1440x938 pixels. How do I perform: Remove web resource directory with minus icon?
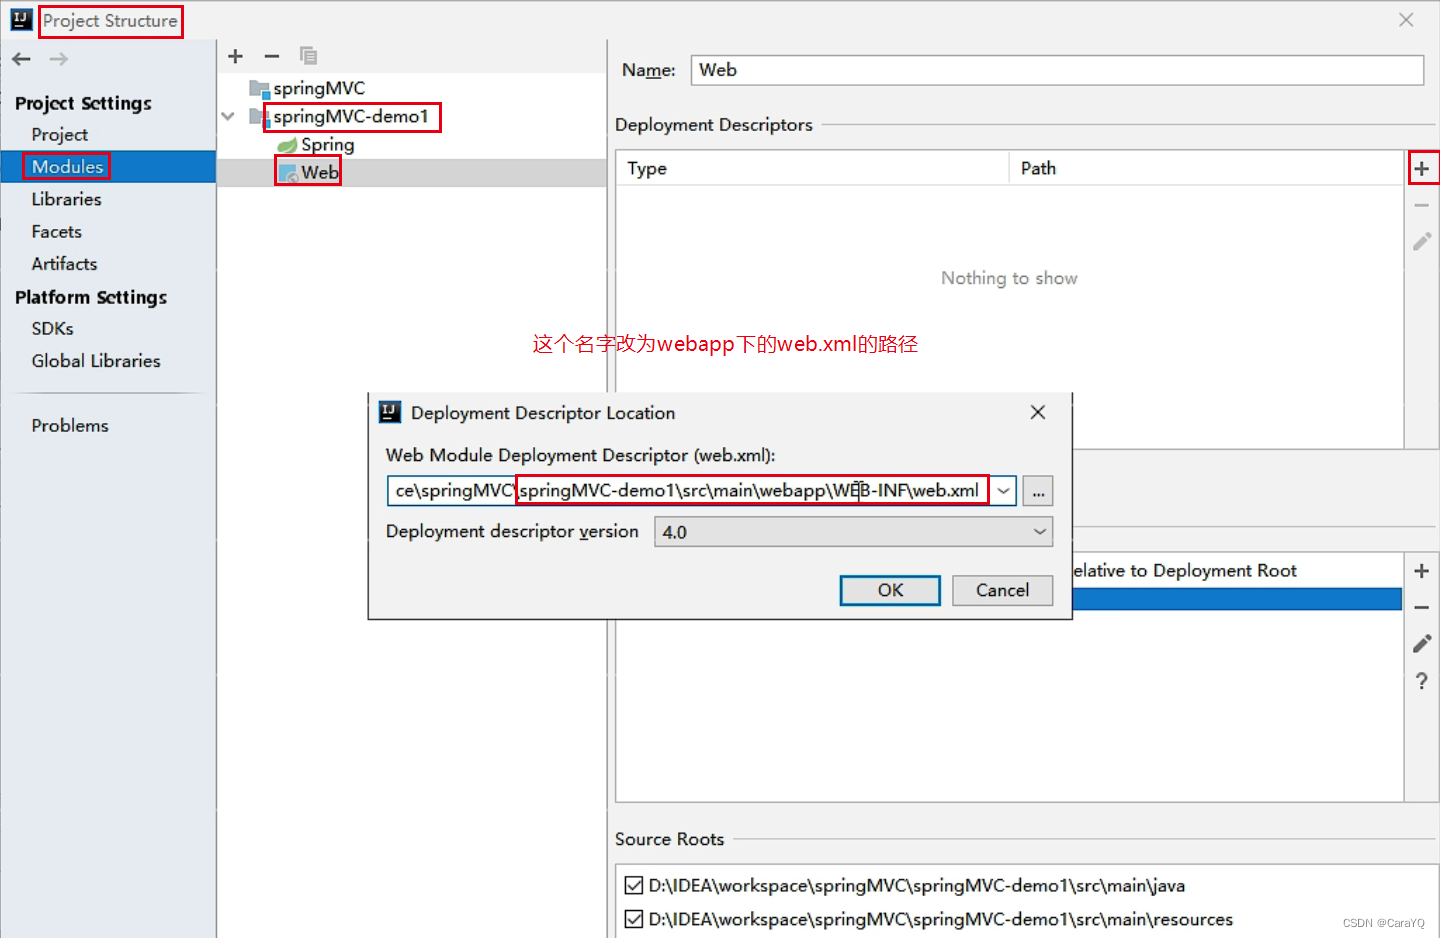[x=1422, y=607]
